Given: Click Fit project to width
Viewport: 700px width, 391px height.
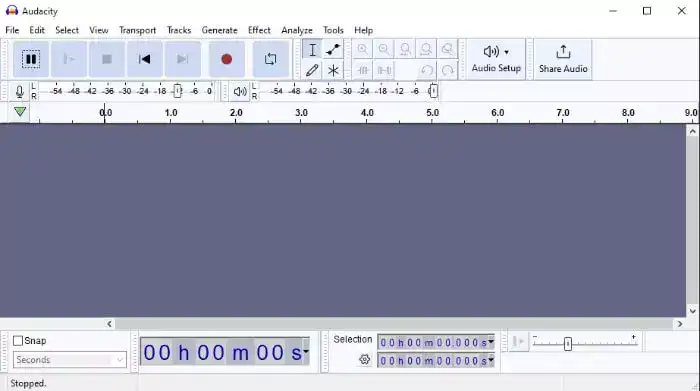Looking at the screenshot, I should (426, 49).
